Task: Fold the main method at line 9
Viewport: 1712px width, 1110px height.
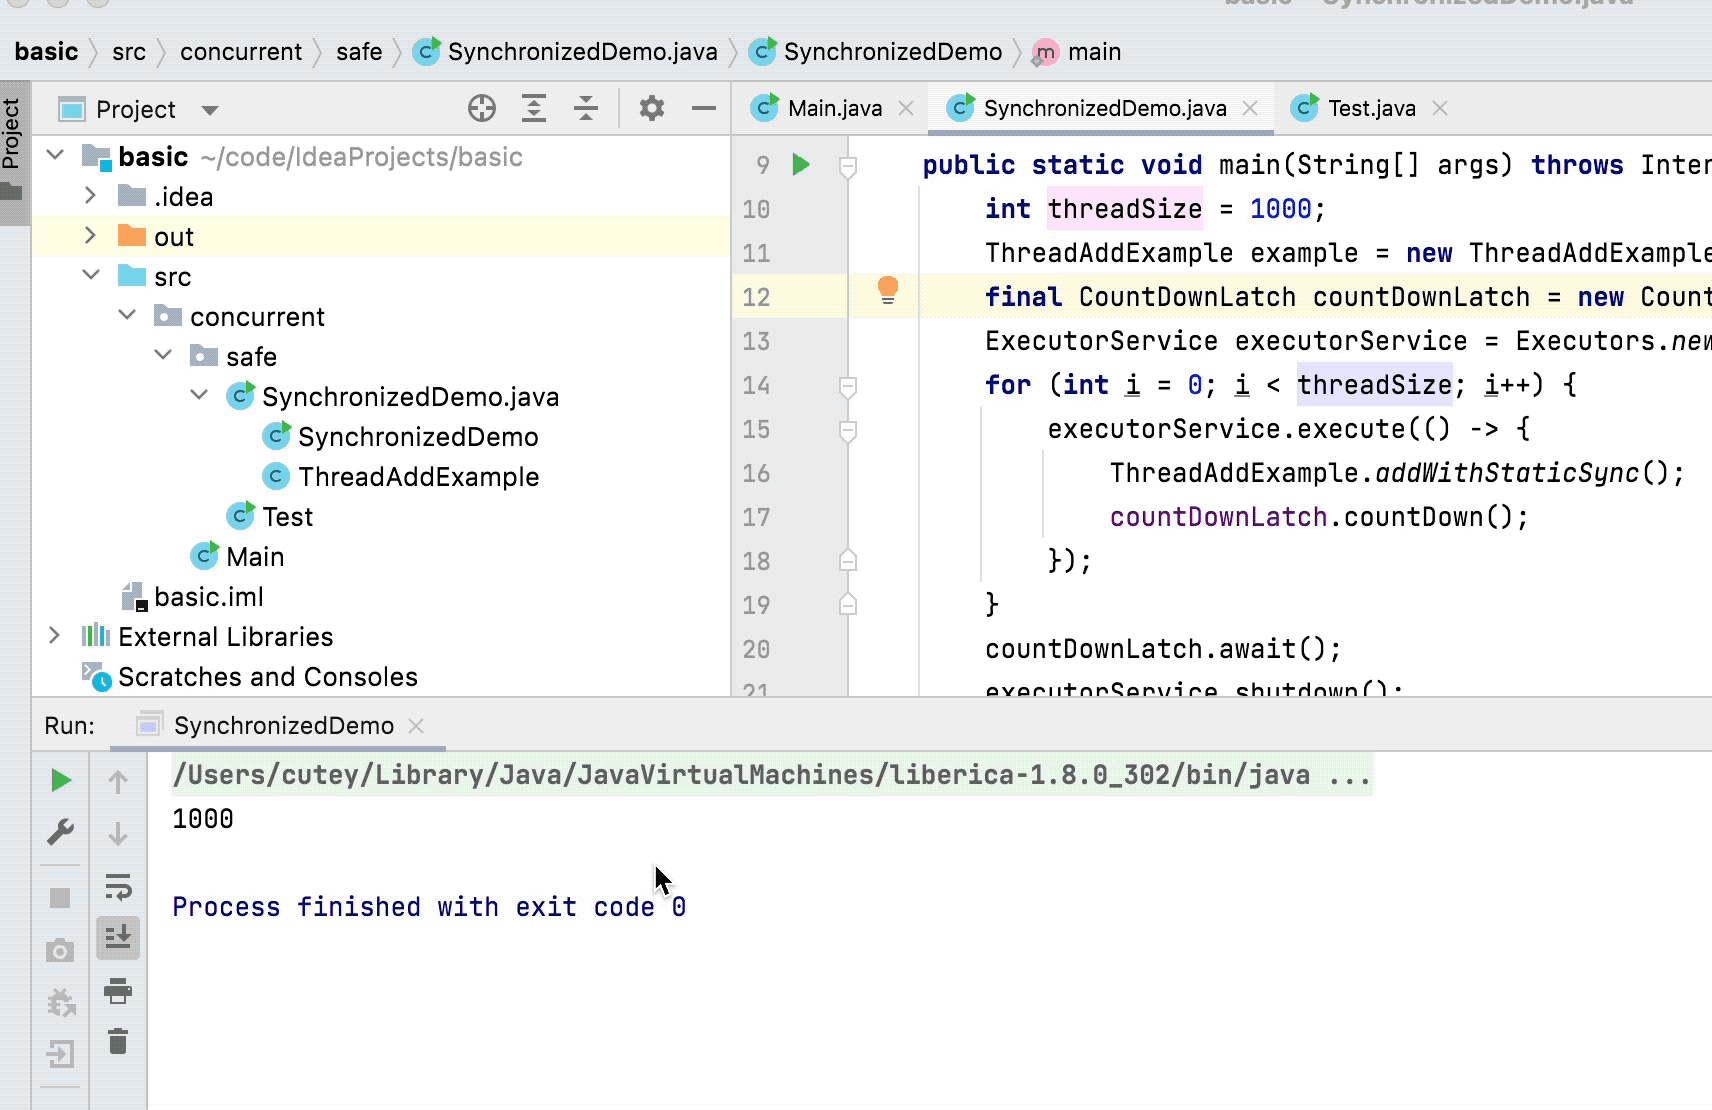Action: [x=848, y=166]
